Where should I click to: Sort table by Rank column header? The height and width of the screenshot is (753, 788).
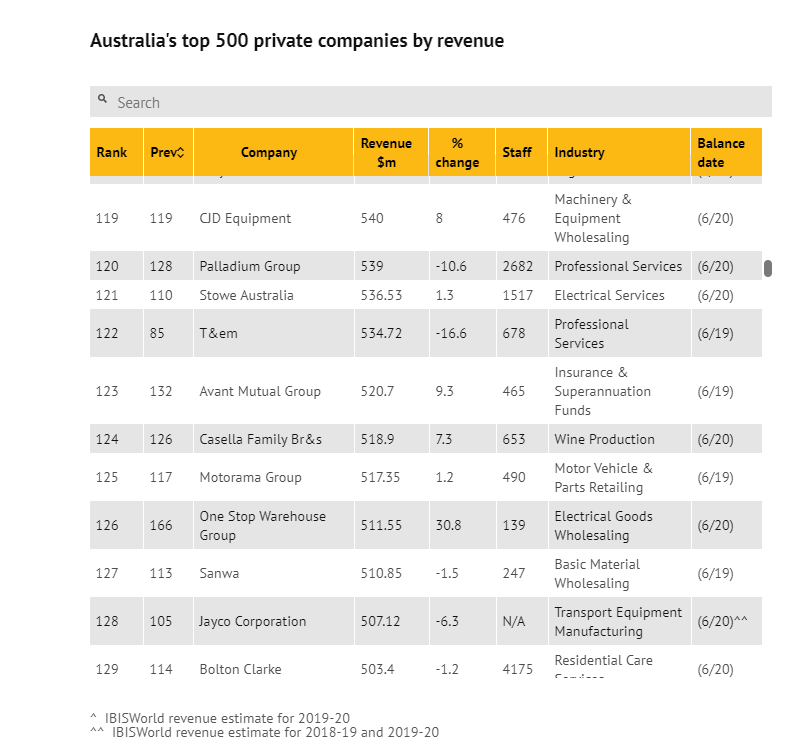112,153
